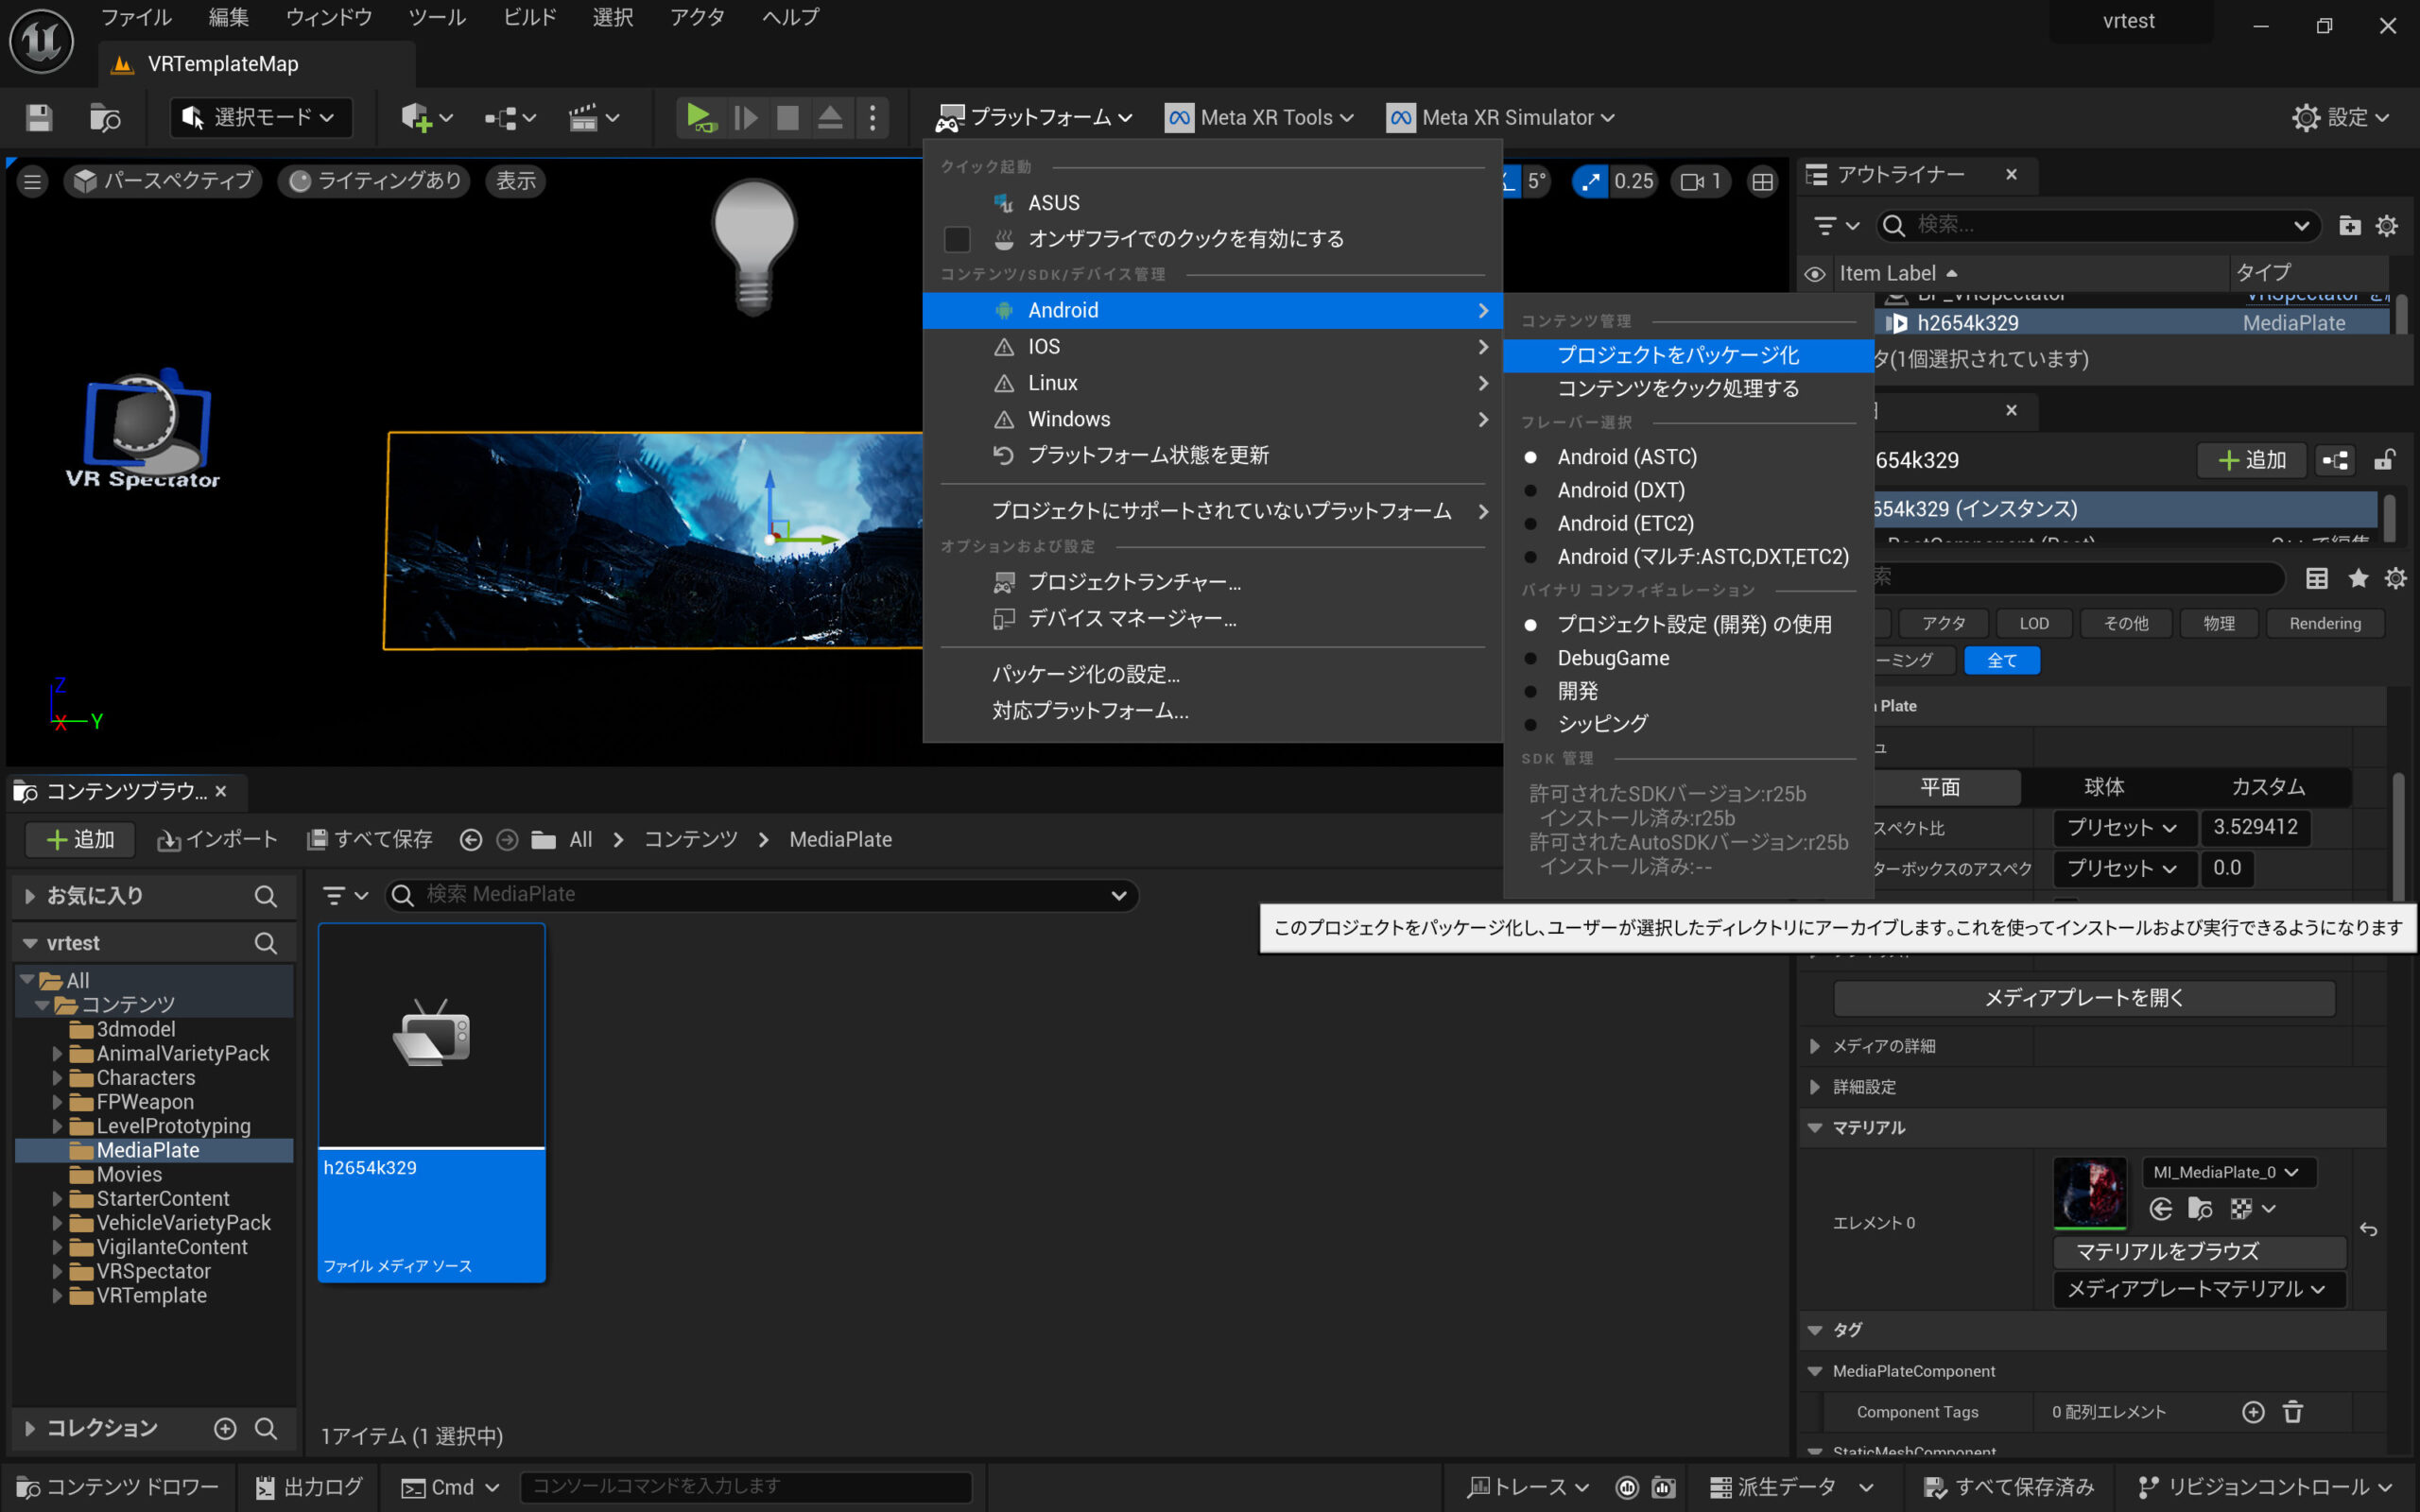Choose プロジェクトをパッケージ化 from the Android submenu
The height and width of the screenshot is (1512, 2420).
click(1678, 355)
